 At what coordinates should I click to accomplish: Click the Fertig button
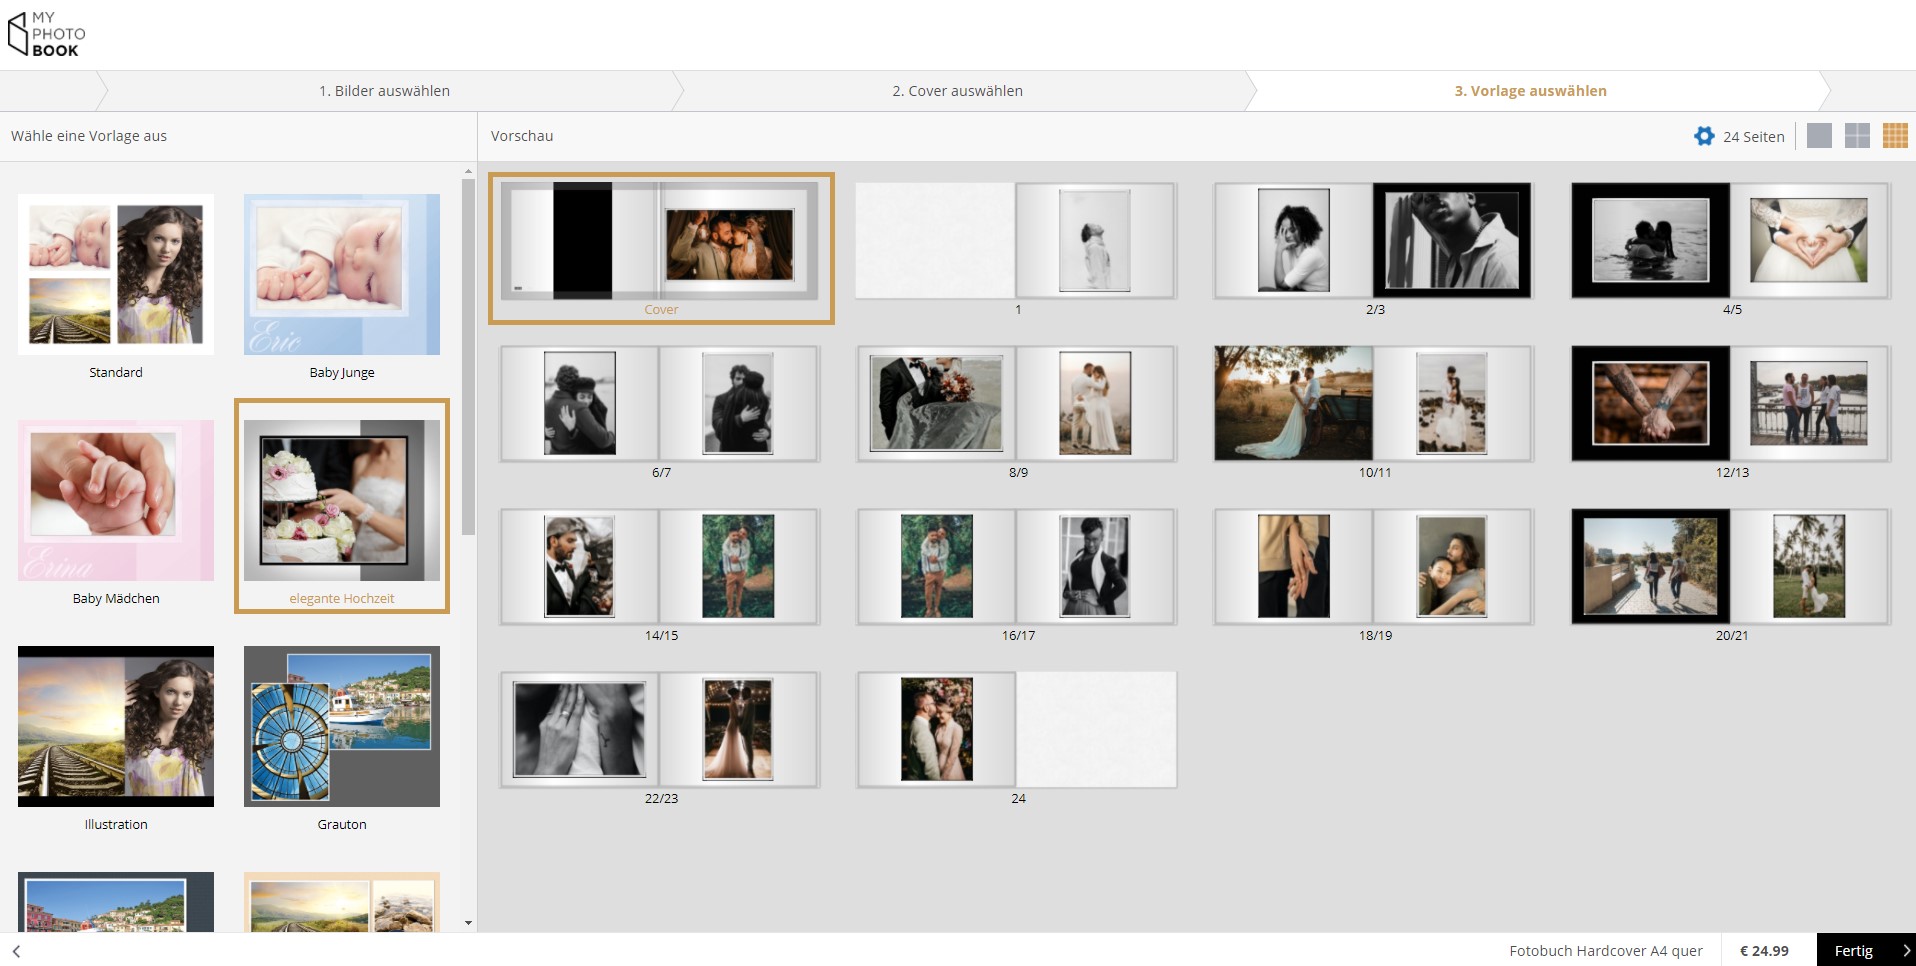click(x=1866, y=950)
